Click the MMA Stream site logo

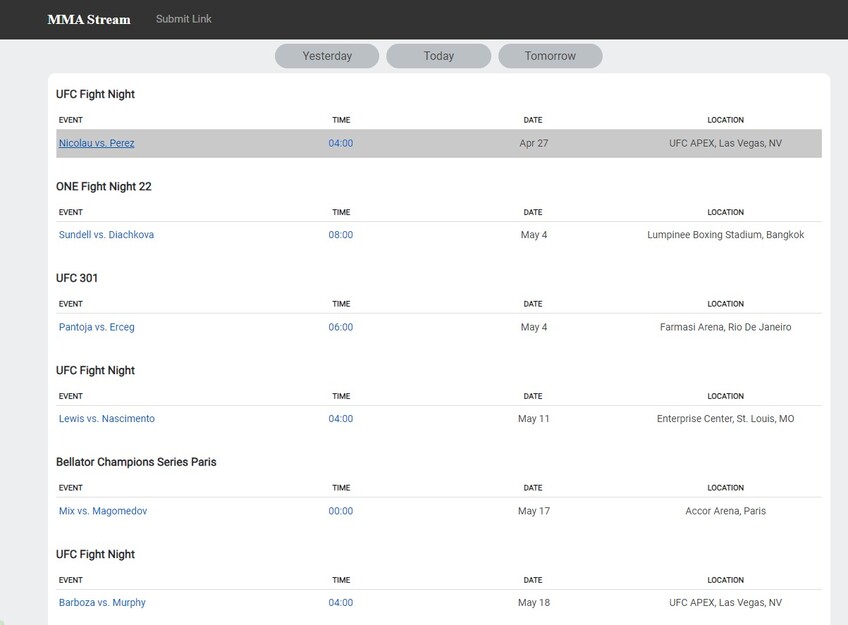click(89, 19)
